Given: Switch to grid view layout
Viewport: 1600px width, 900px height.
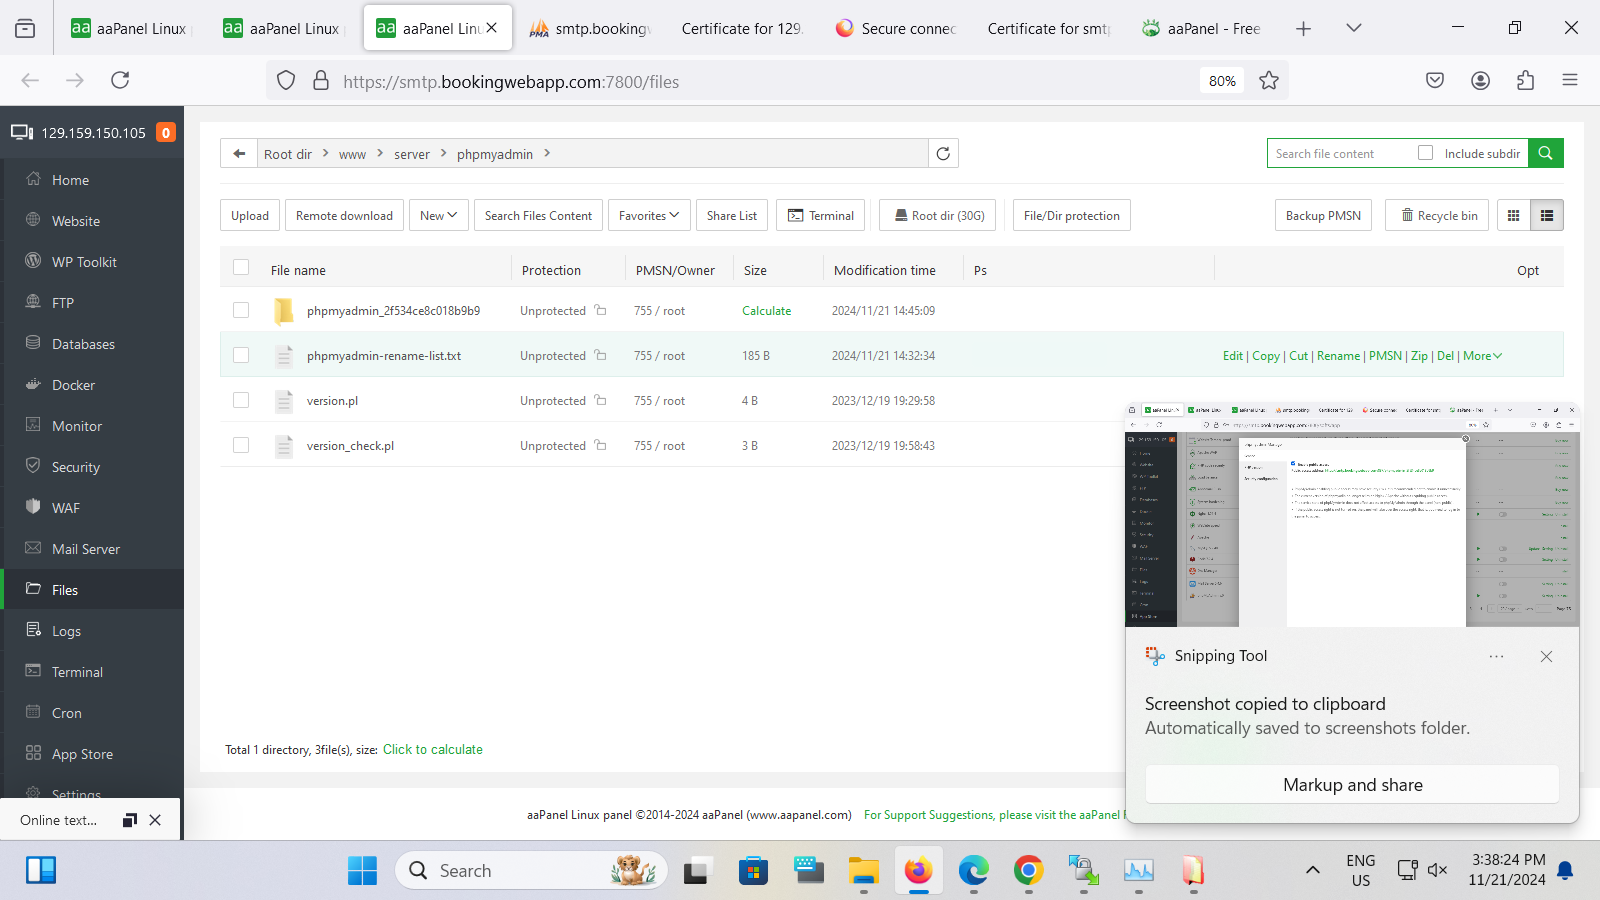Looking at the screenshot, I should tap(1513, 215).
